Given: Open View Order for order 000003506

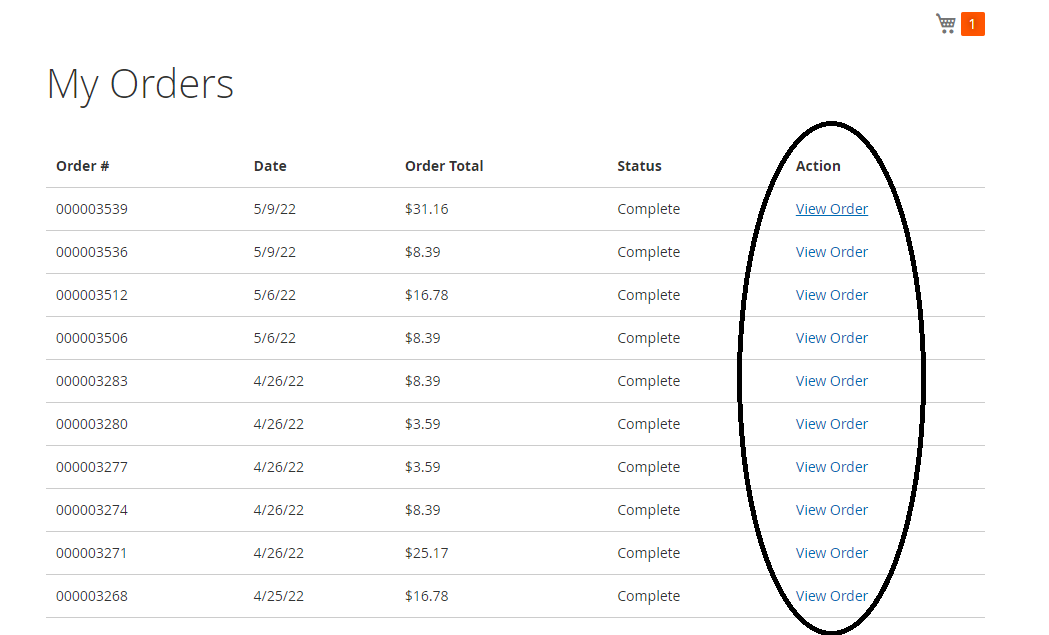Looking at the screenshot, I should [831, 338].
